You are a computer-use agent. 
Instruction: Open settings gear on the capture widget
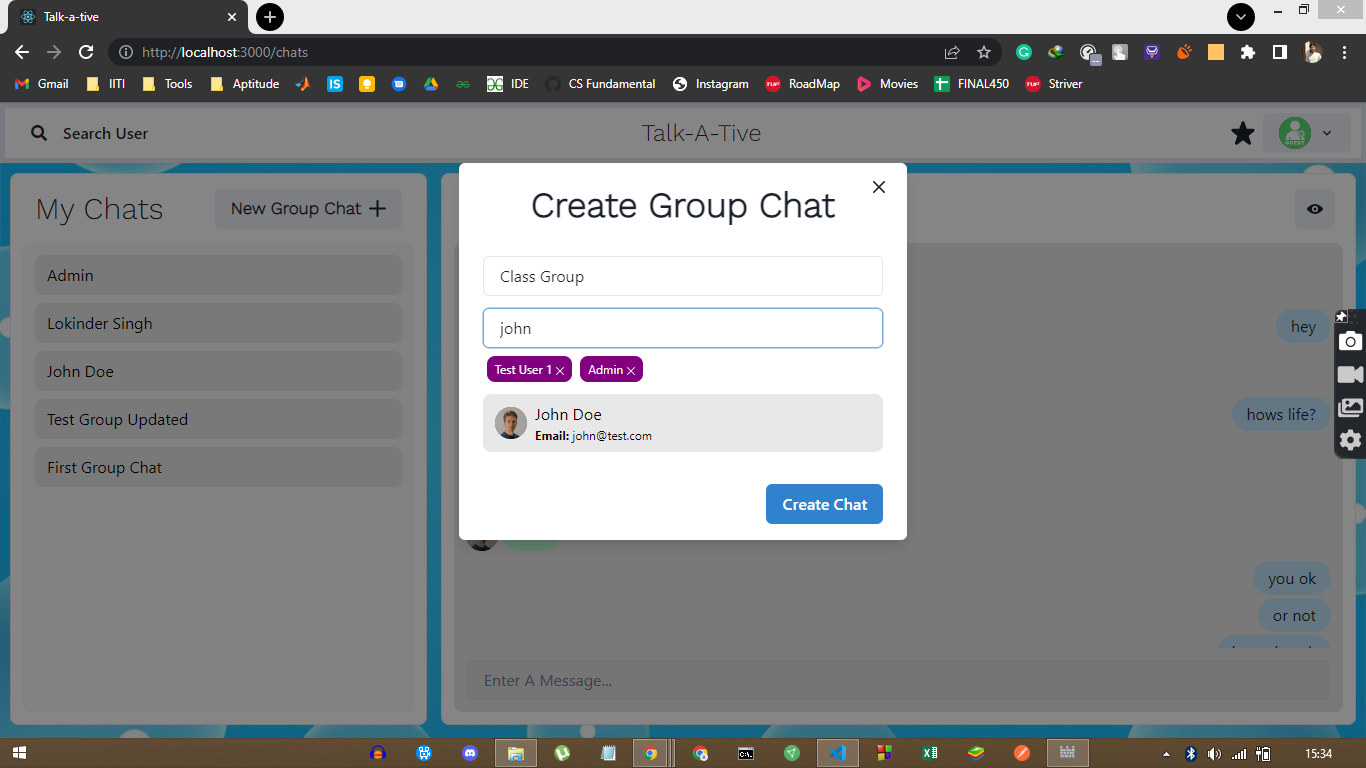[x=1350, y=439]
